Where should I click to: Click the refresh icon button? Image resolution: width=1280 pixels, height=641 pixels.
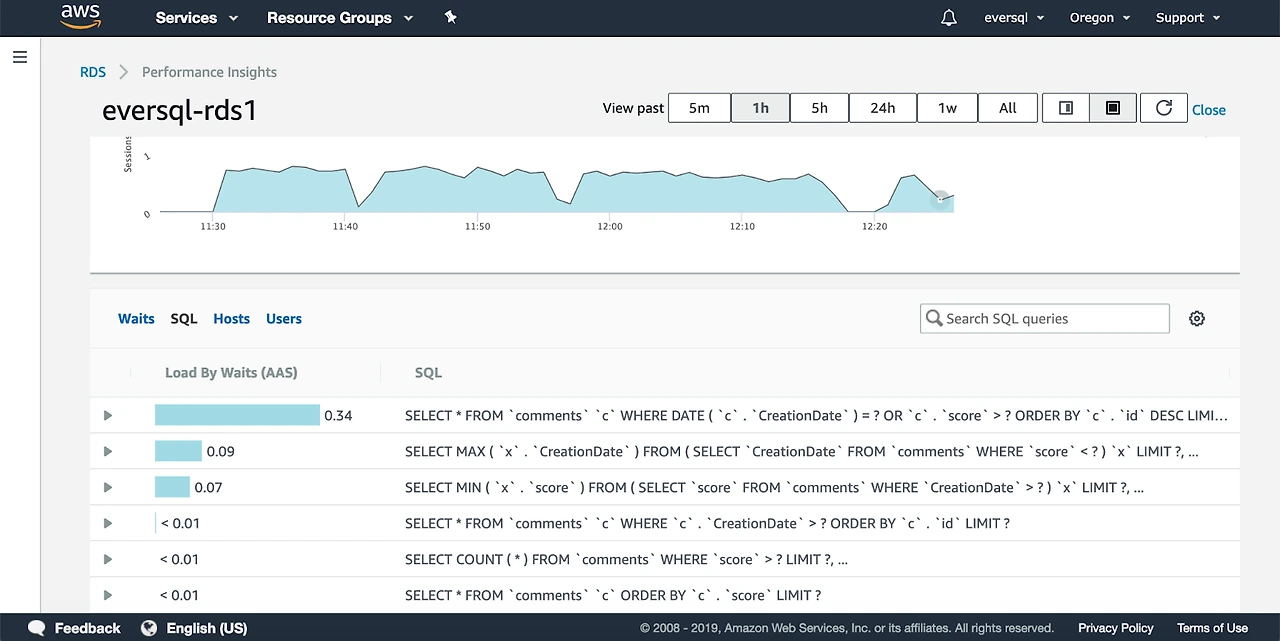[1163, 108]
